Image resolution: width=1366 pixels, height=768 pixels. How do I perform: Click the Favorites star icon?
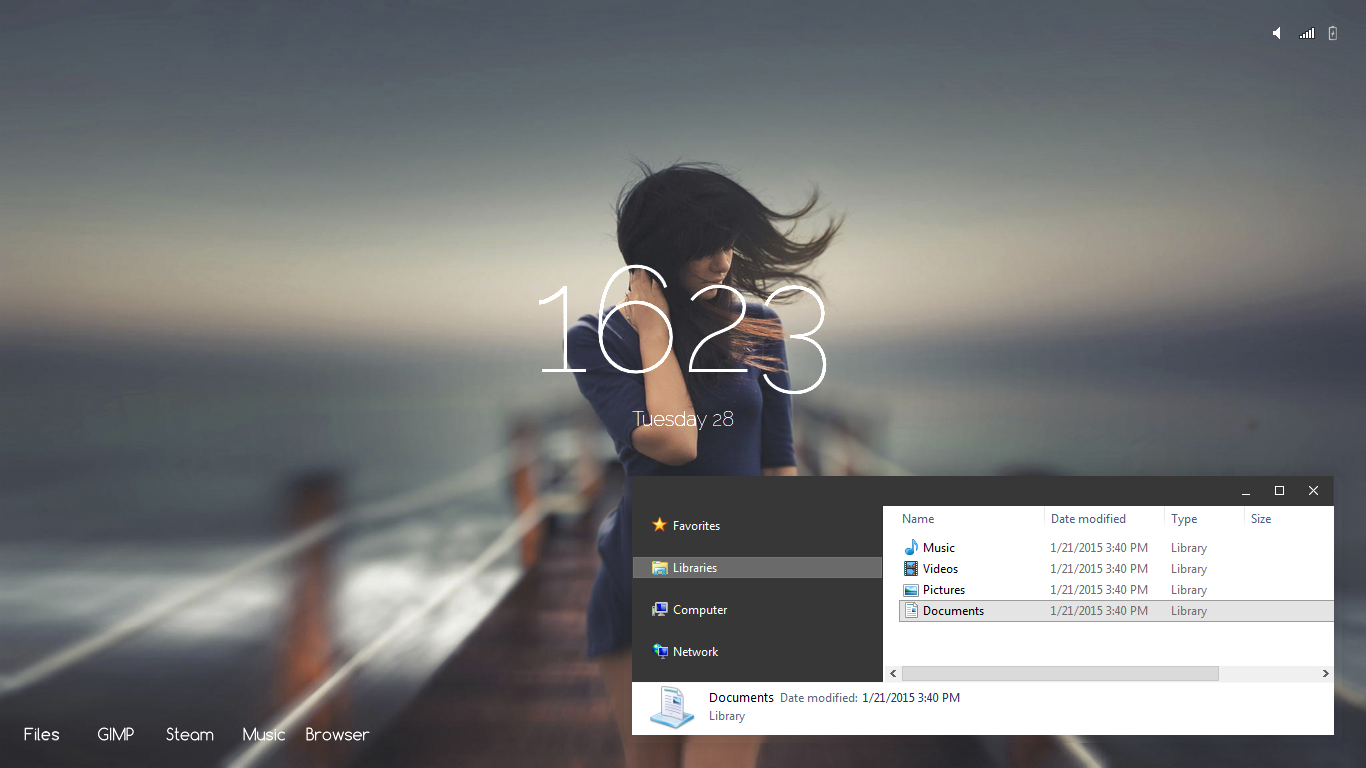tap(659, 525)
